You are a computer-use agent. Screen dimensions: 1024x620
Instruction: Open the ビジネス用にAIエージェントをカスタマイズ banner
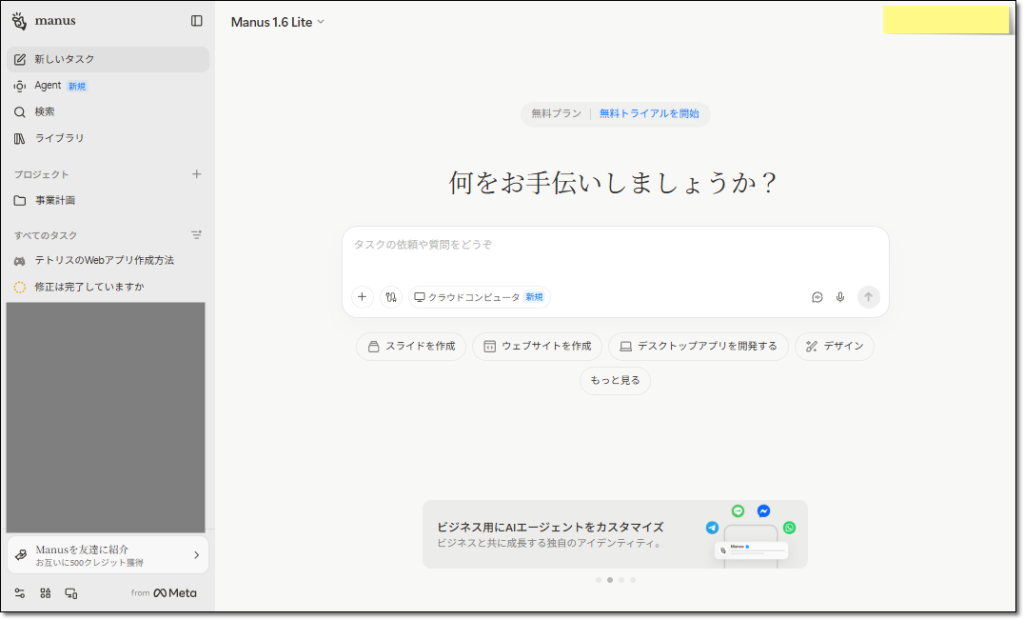615,535
